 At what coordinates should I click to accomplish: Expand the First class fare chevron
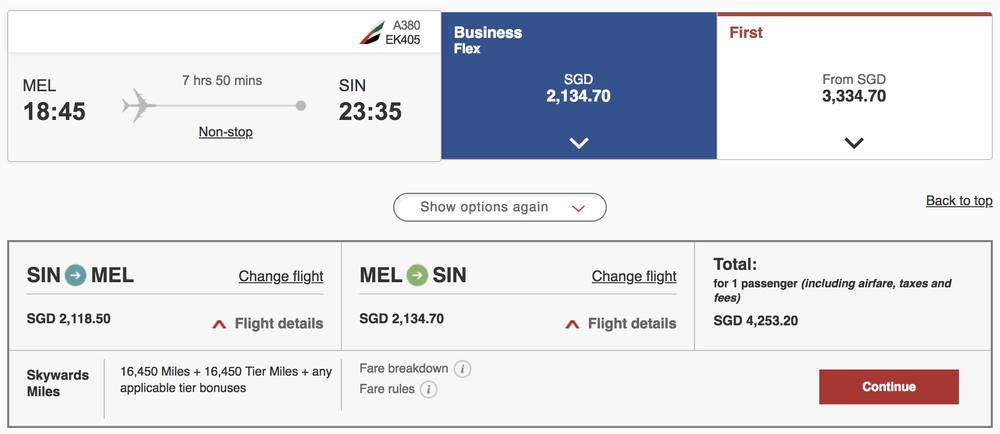pos(853,143)
